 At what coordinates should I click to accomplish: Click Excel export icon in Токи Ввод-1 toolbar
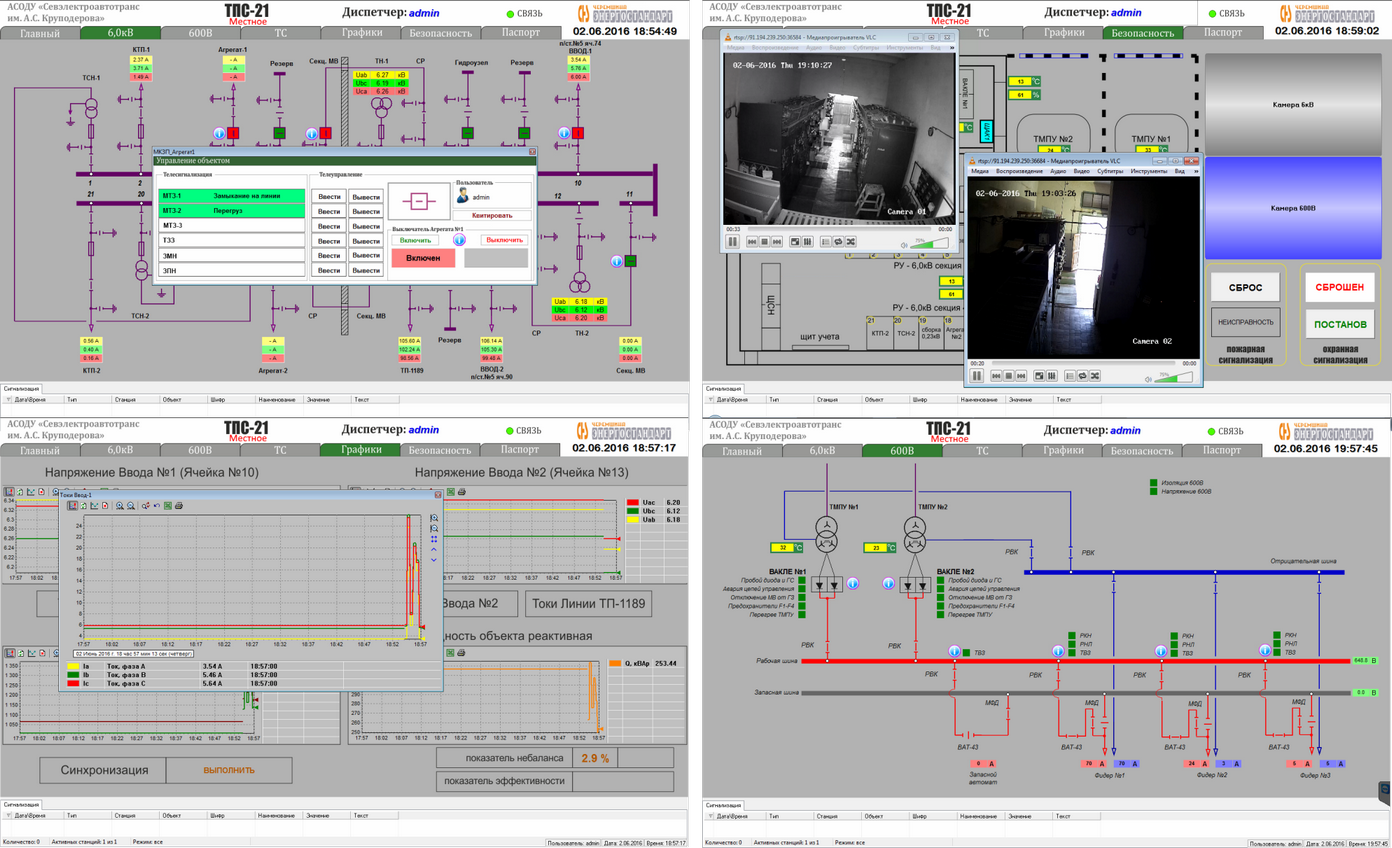[168, 506]
